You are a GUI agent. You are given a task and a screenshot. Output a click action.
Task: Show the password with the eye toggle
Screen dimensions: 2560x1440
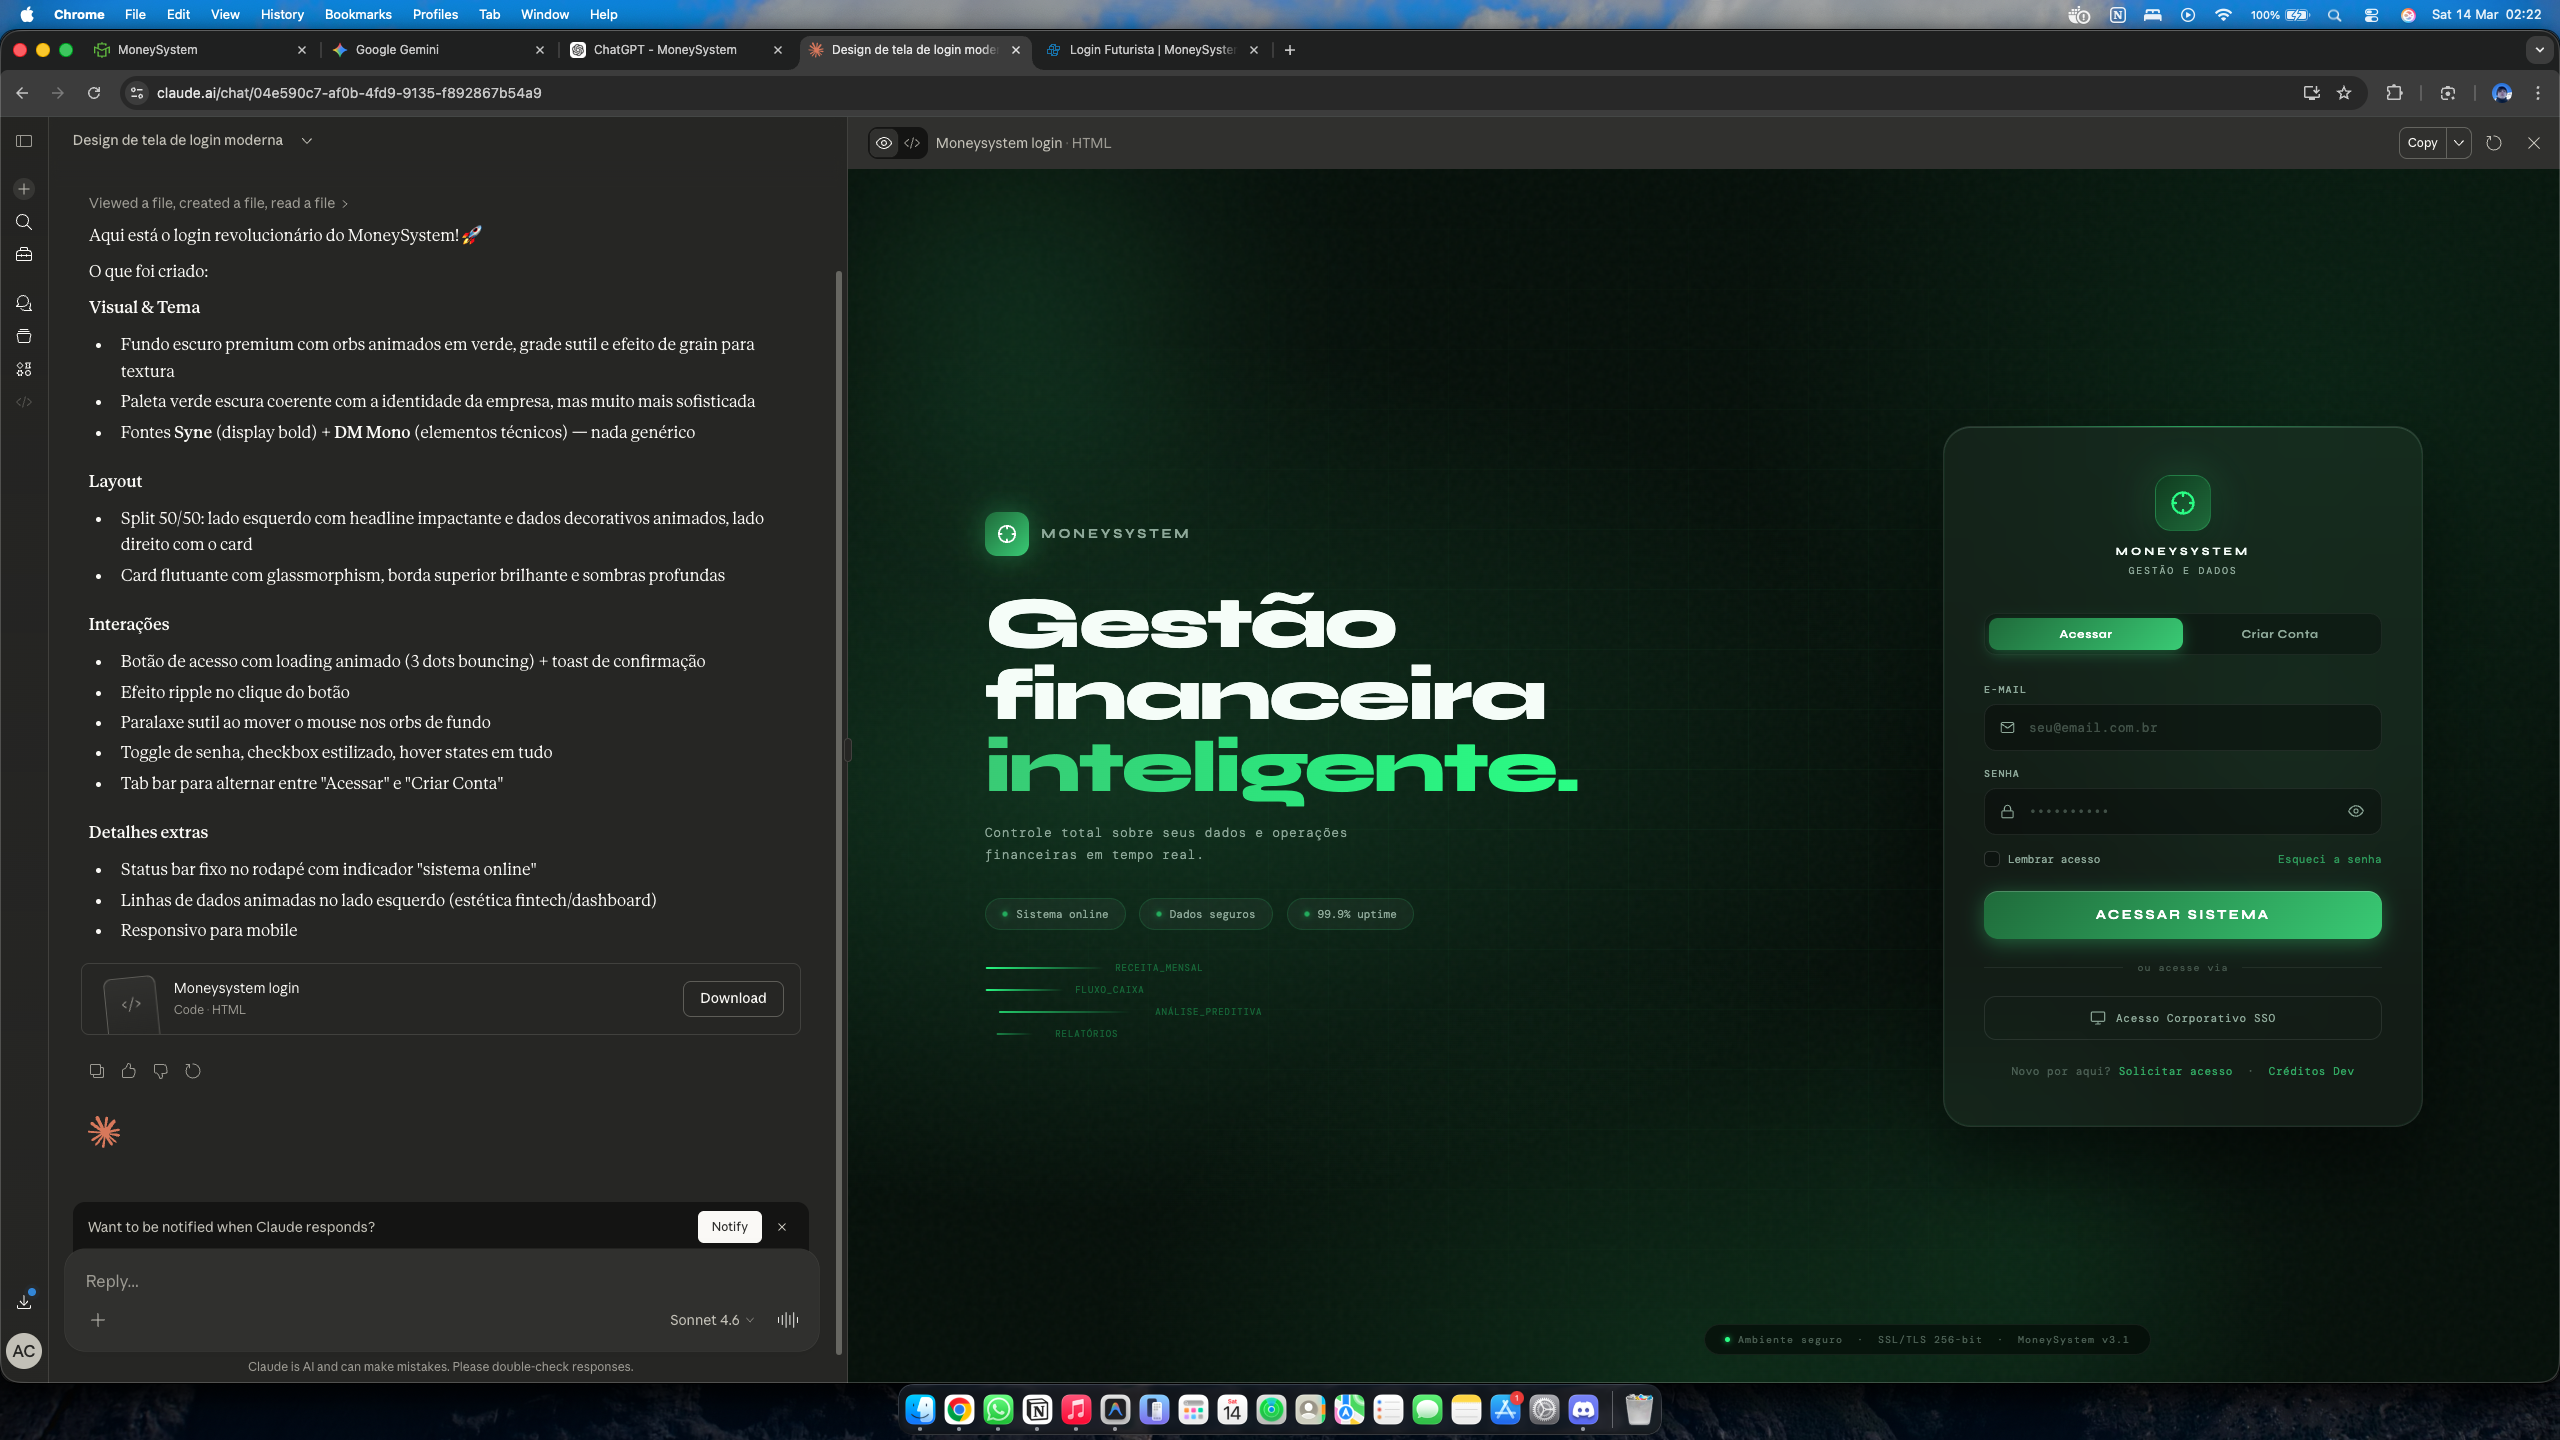point(2356,811)
